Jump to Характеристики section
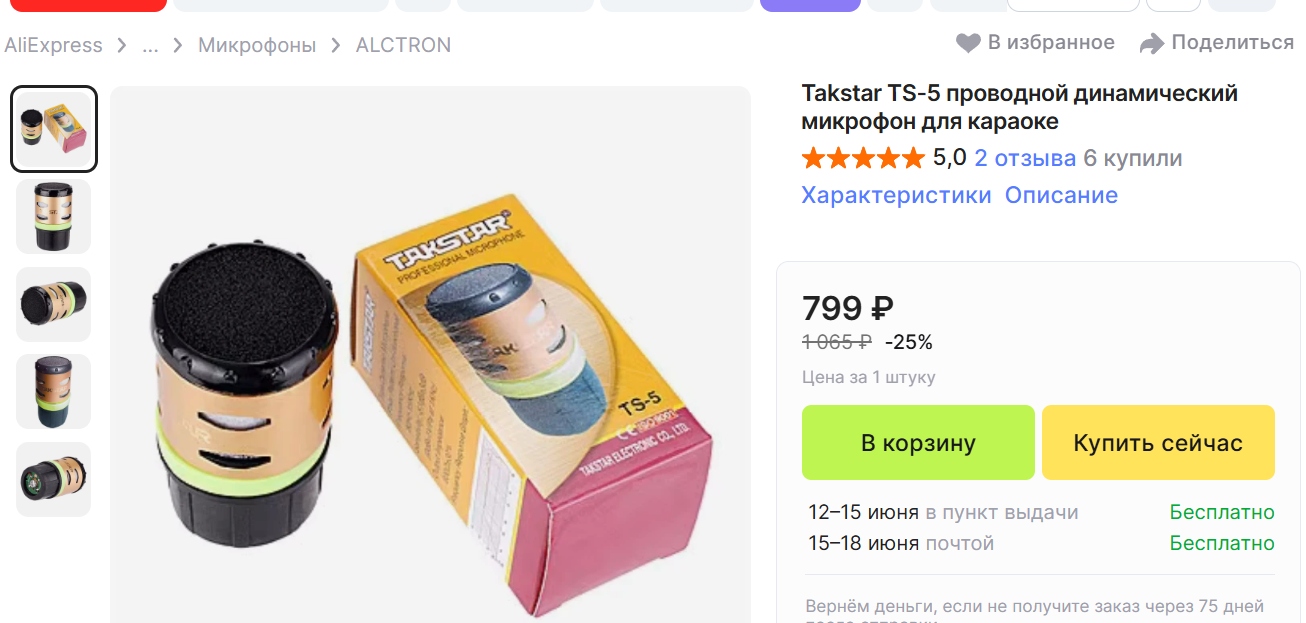Image resolution: width=1306 pixels, height=623 pixels. (x=896, y=195)
